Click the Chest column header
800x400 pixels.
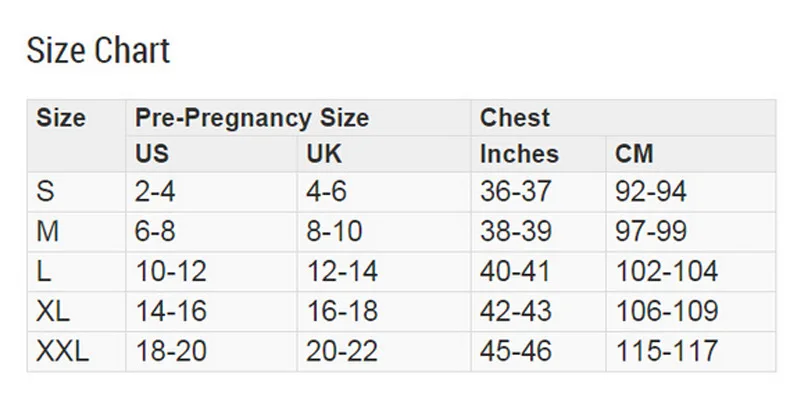coord(515,118)
